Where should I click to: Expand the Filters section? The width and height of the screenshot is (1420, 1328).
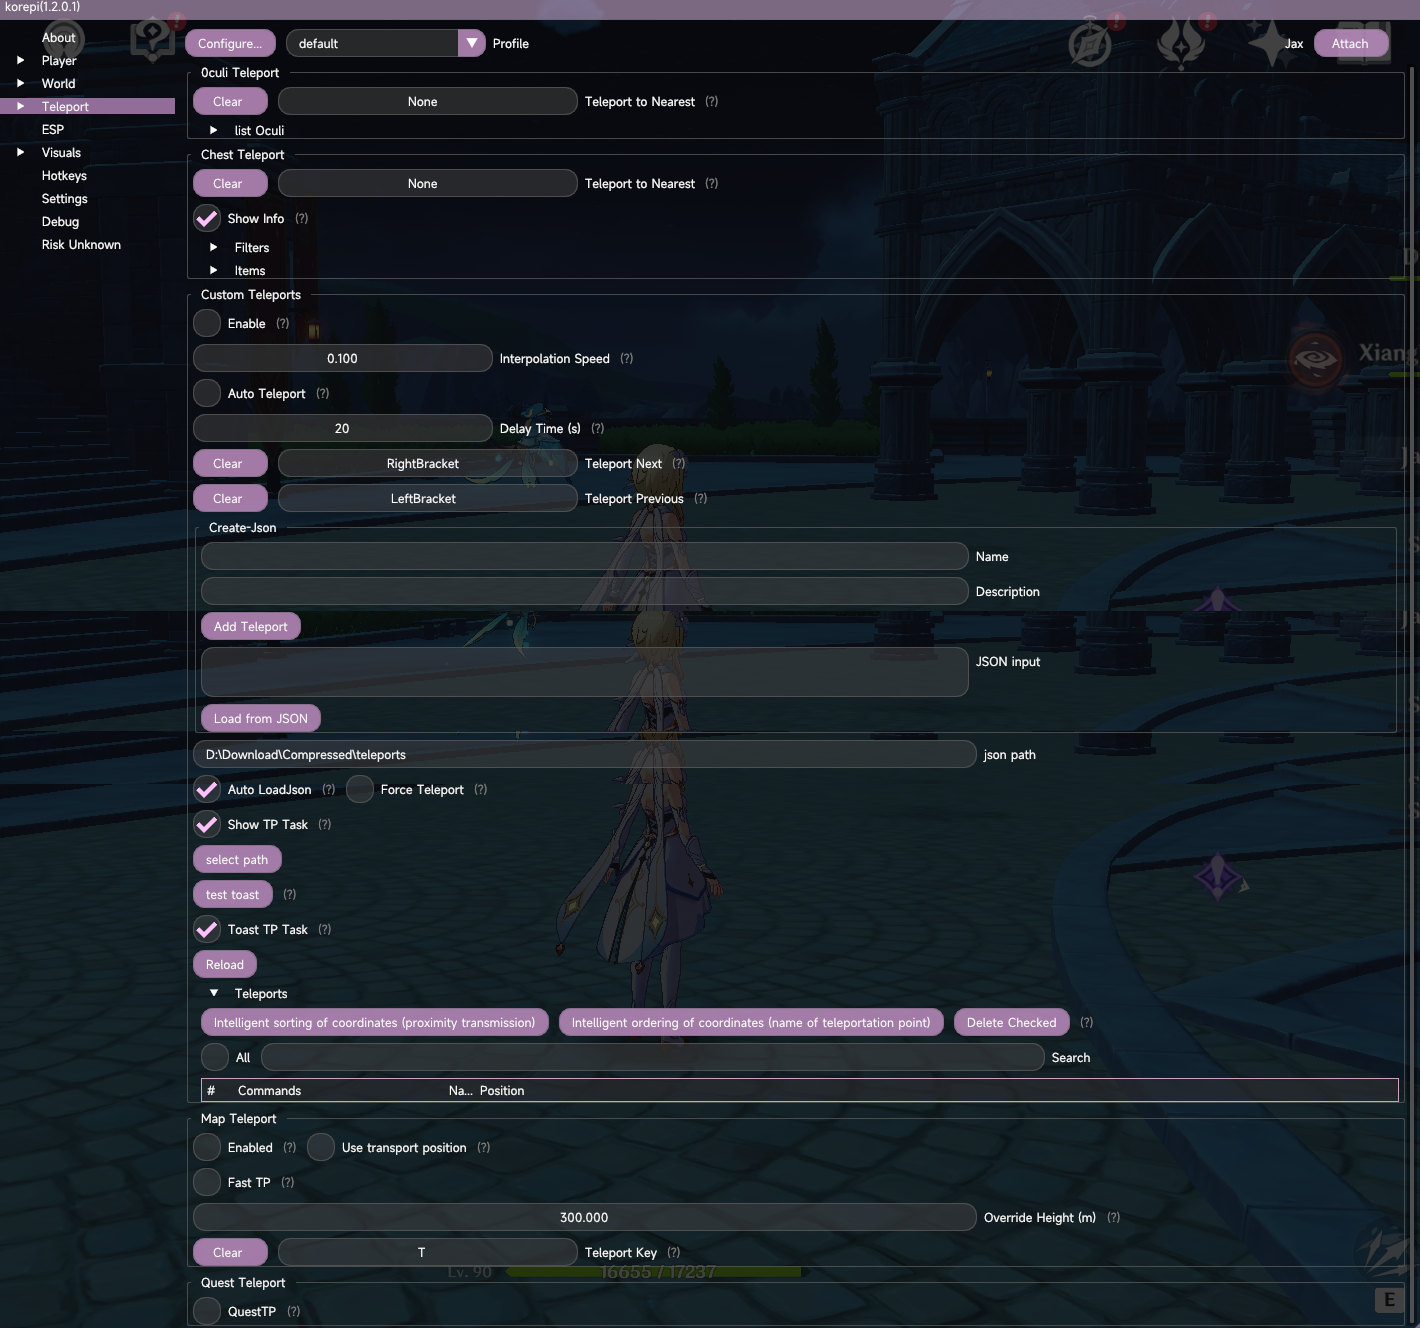214,248
